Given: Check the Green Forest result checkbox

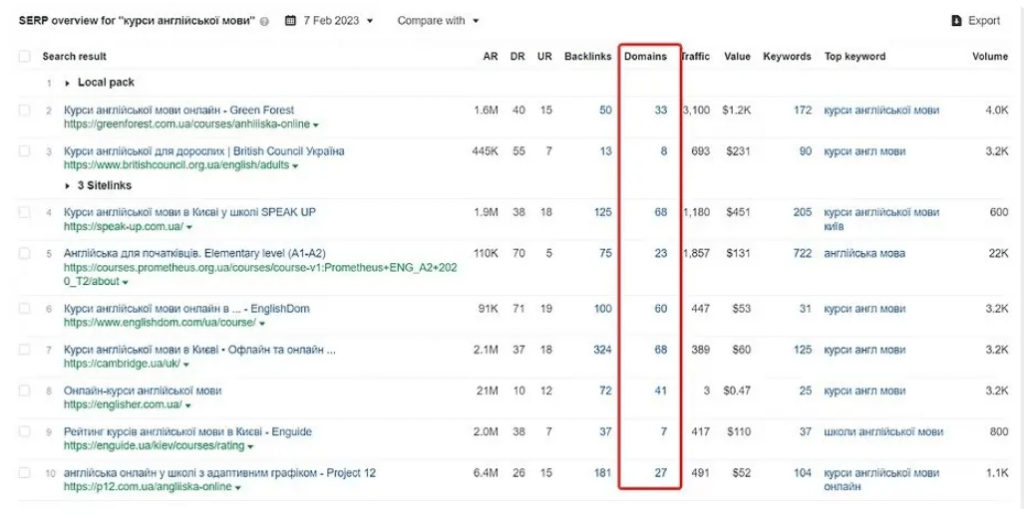Looking at the screenshot, I should tap(25, 110).
